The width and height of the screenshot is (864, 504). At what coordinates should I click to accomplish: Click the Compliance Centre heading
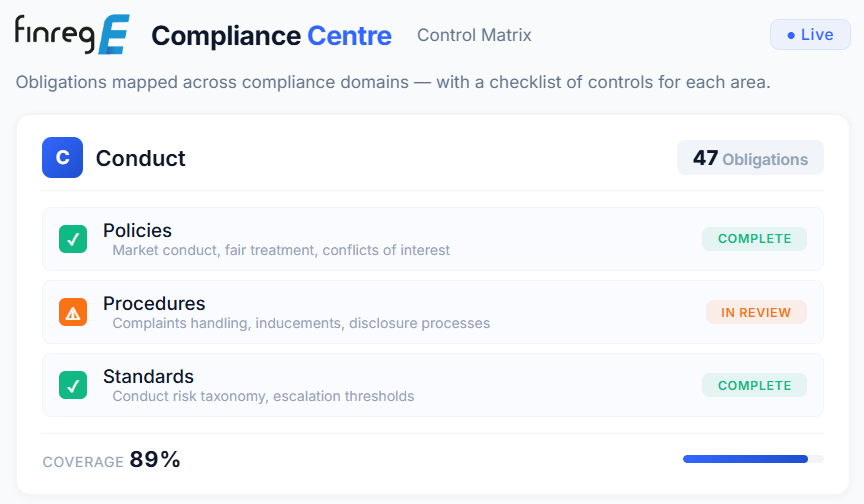271,36
